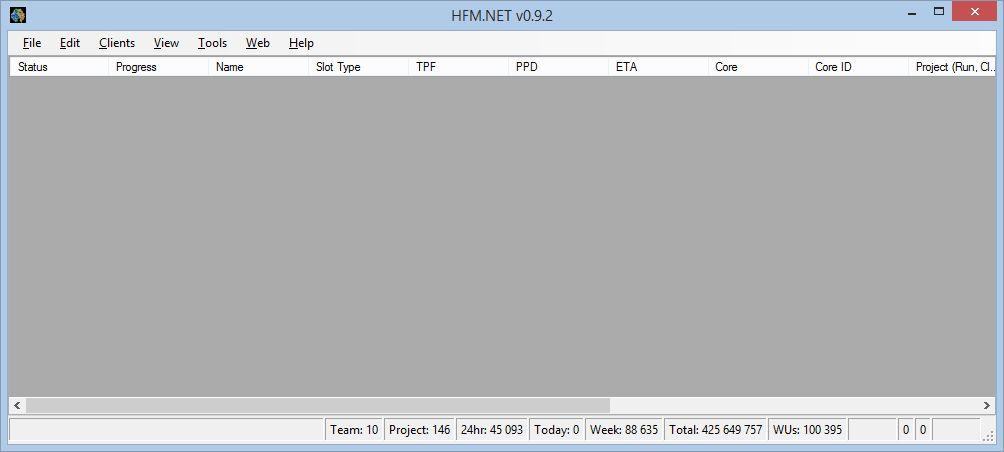Close the HFM.NET window
1004x452 pixels.
tap(975, 12)
